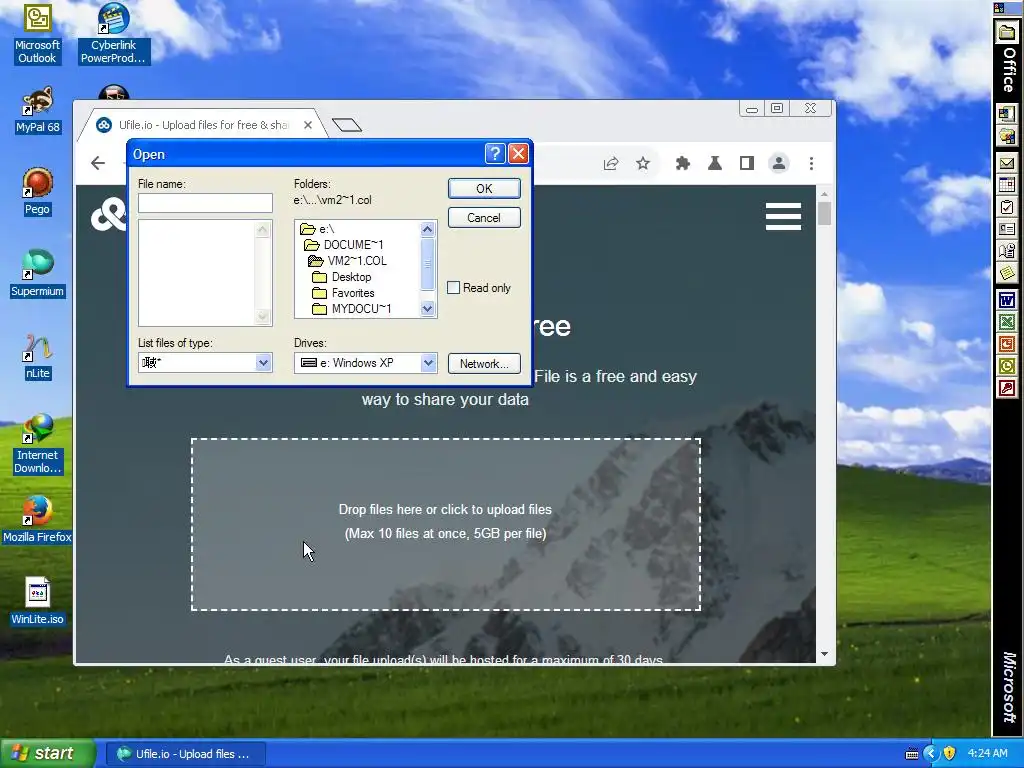Click the flask experiments icon
Image resolution: width=1024 pixels, height=768 pixels.
coord(714,163)
